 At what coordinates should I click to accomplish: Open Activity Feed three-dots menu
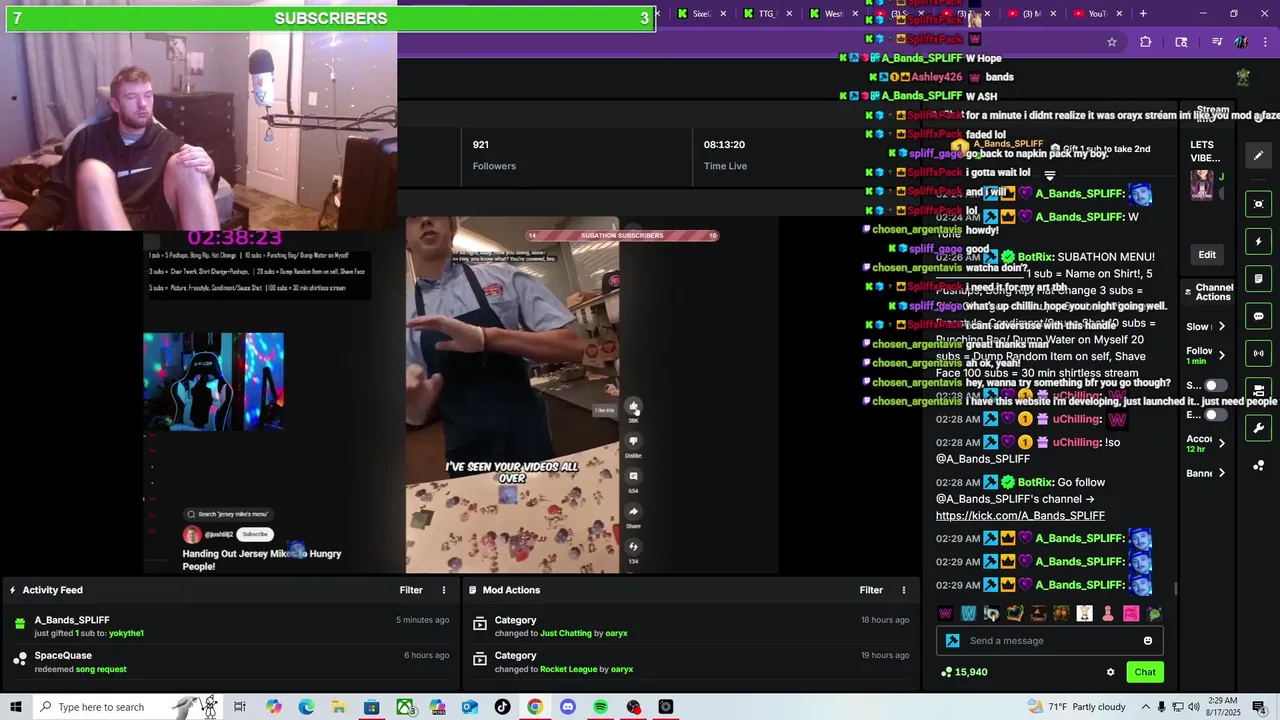click(444, 590)
